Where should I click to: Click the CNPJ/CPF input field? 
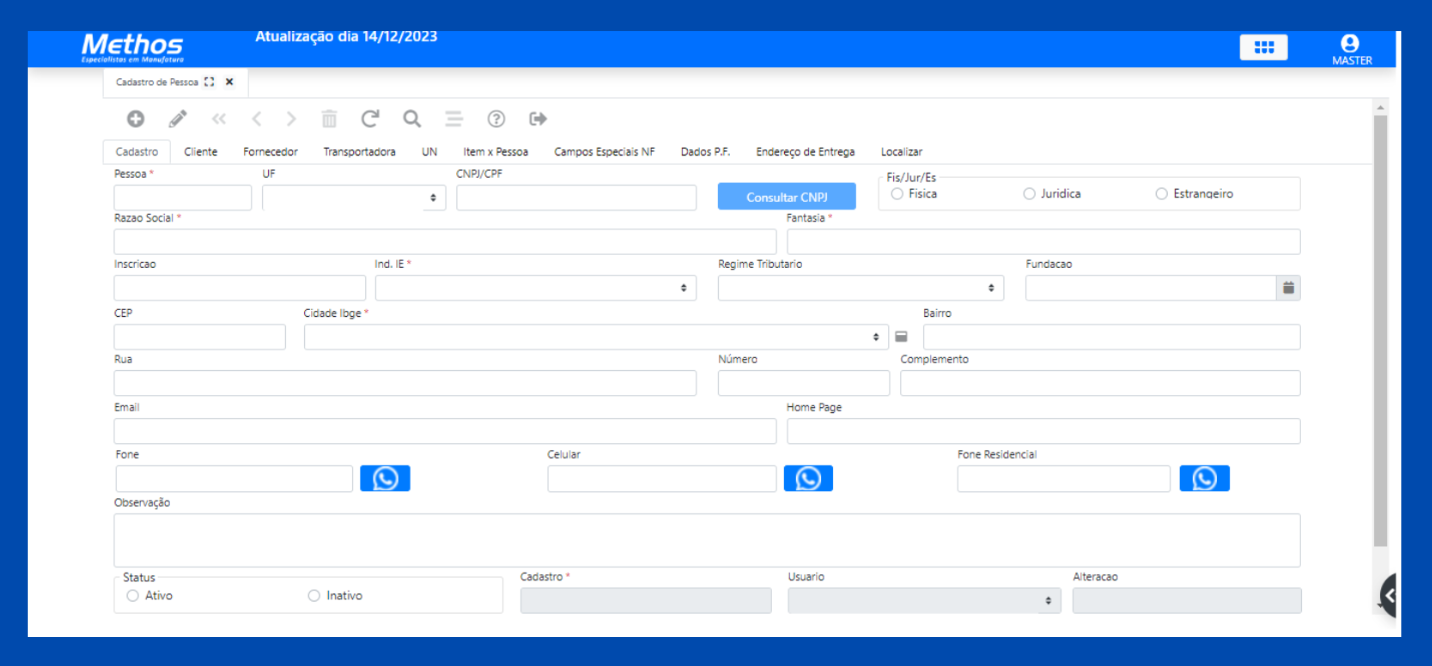tap(576, 198)
